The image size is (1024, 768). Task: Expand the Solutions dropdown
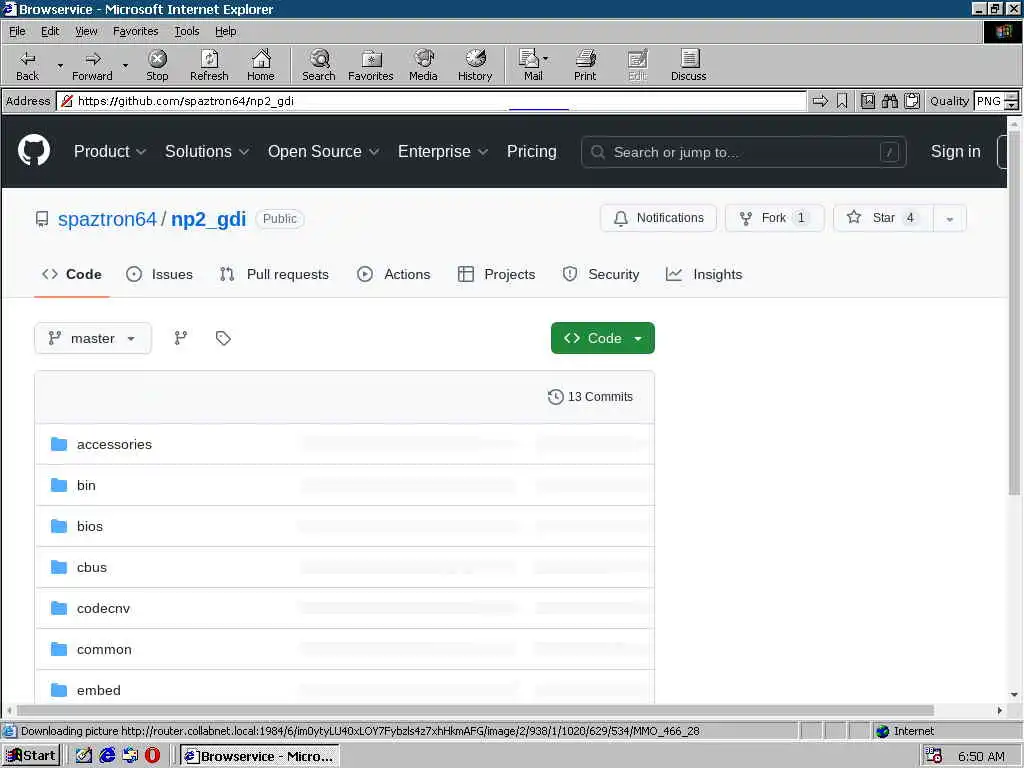207,152
